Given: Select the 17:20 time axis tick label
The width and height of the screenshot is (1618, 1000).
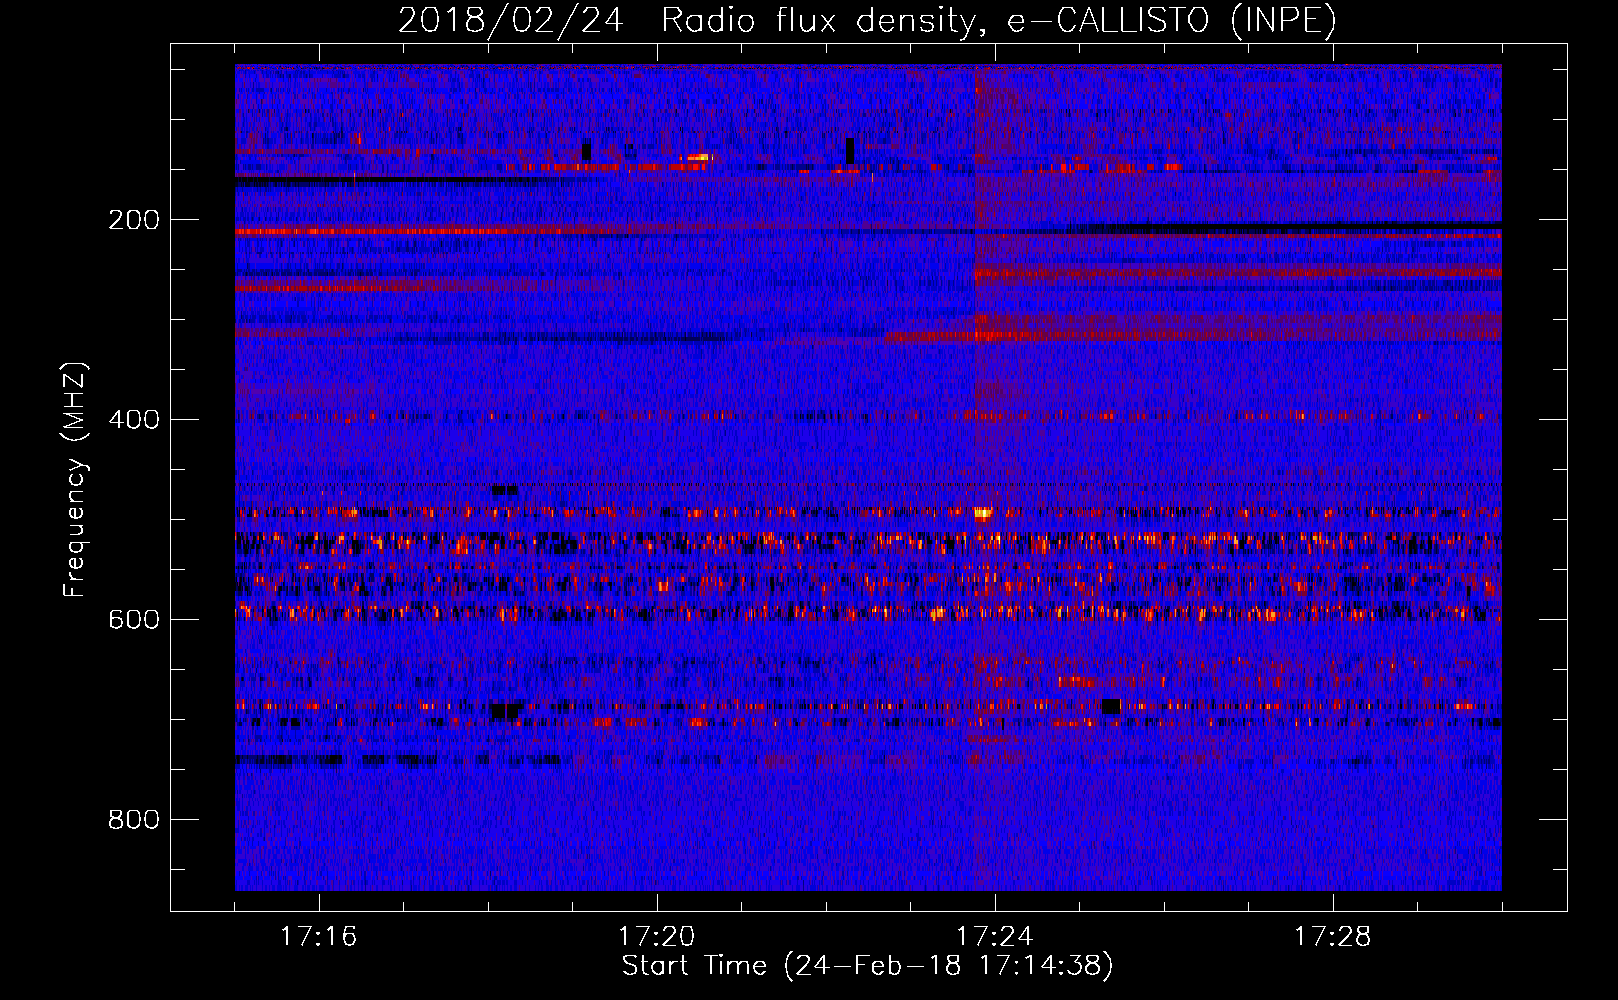Looking at the screenshot, I should (656, 937).
